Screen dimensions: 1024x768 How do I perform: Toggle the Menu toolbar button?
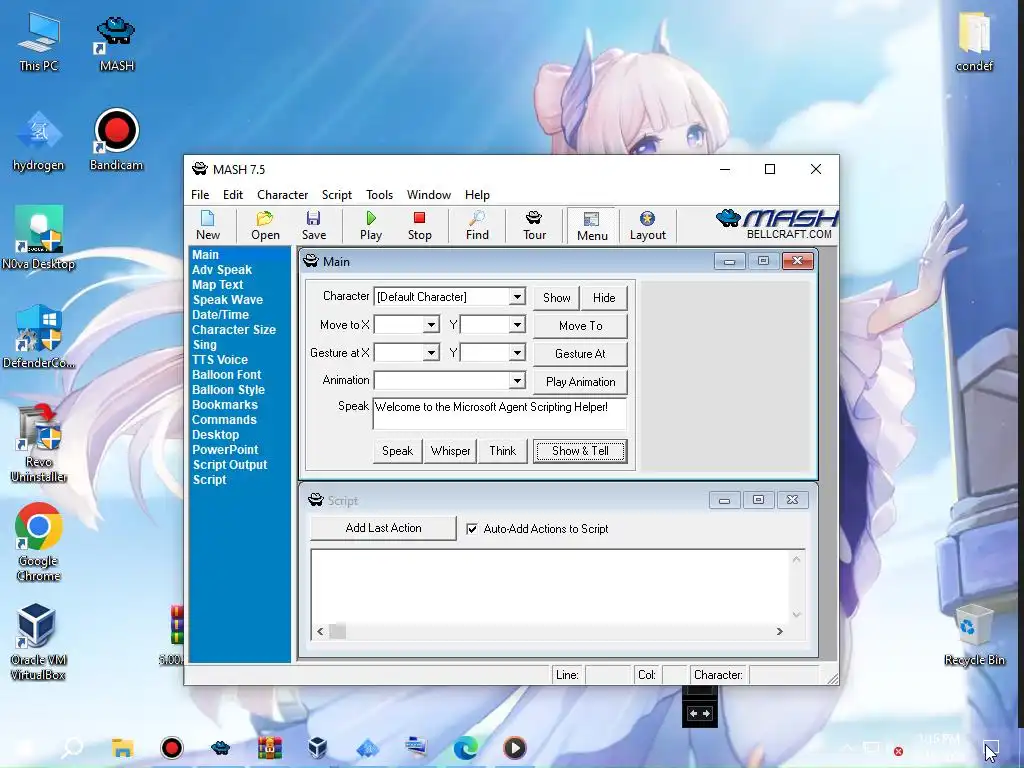click(x=592, y=227)
